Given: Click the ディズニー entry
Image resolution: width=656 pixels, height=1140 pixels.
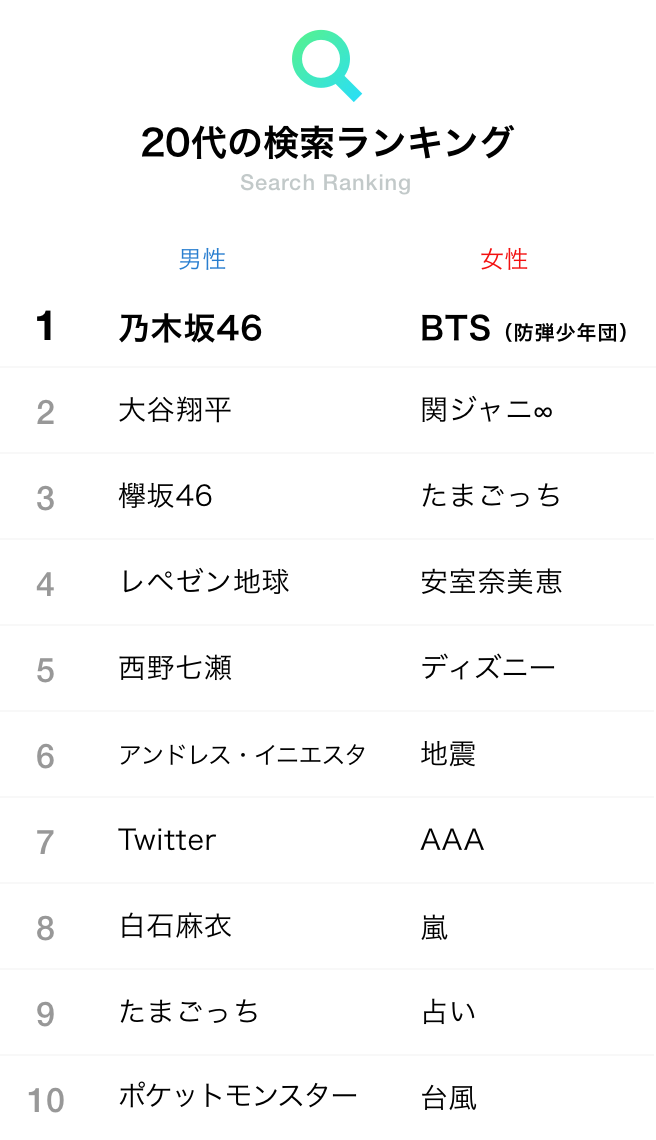Looking at the screenshot, I should [x=487, y=668].
